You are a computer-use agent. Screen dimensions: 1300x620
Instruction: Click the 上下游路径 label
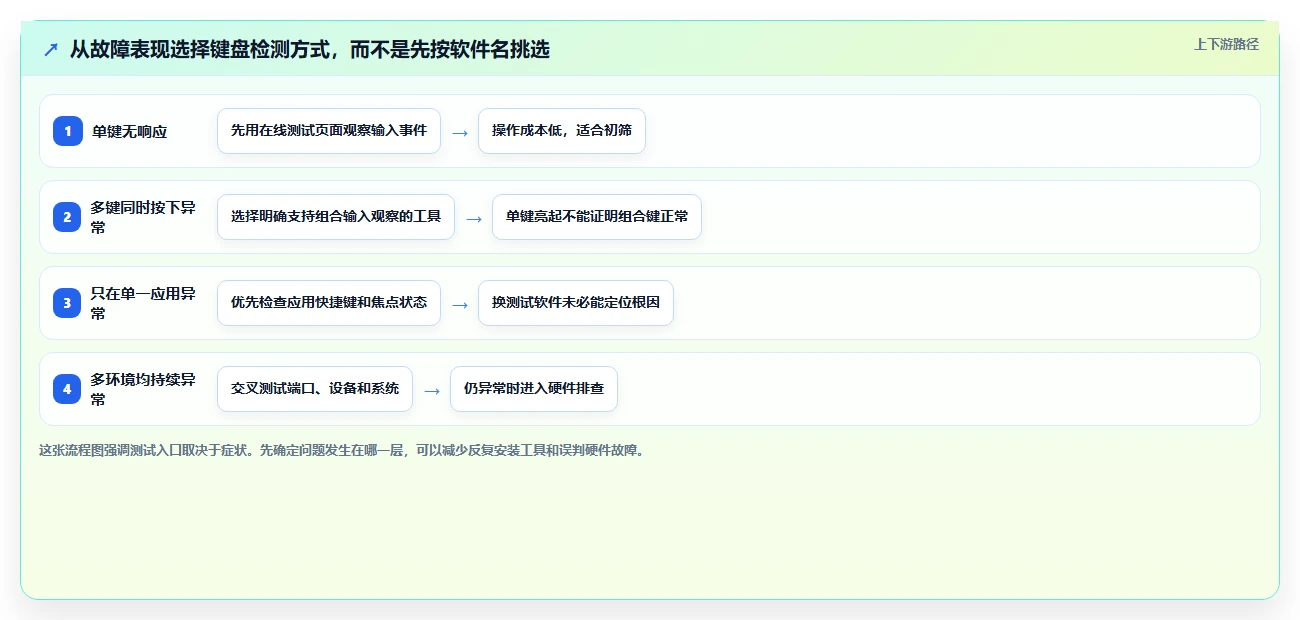(x=1226, y=44)
